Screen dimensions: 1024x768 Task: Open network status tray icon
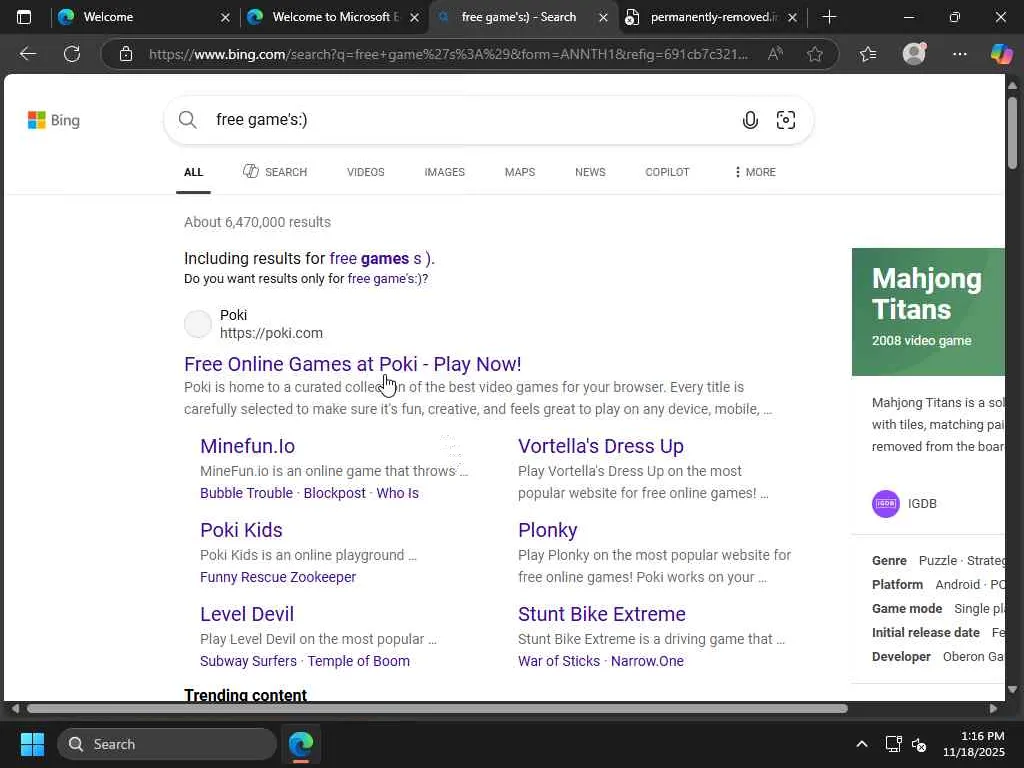tap(893, 744)
